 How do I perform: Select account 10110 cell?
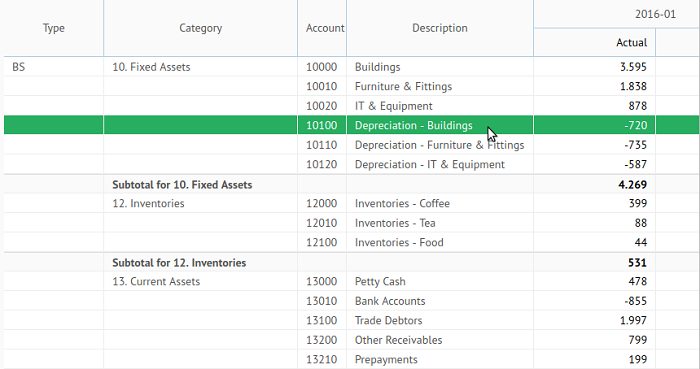point(322,145)
